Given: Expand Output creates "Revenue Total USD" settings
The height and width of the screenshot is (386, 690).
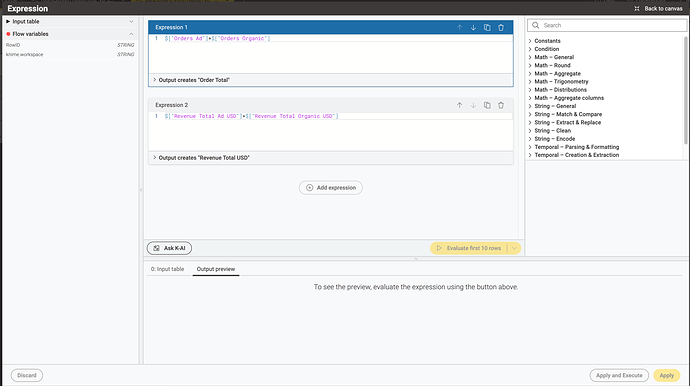Looking at the screenshot, I should 154,158.
